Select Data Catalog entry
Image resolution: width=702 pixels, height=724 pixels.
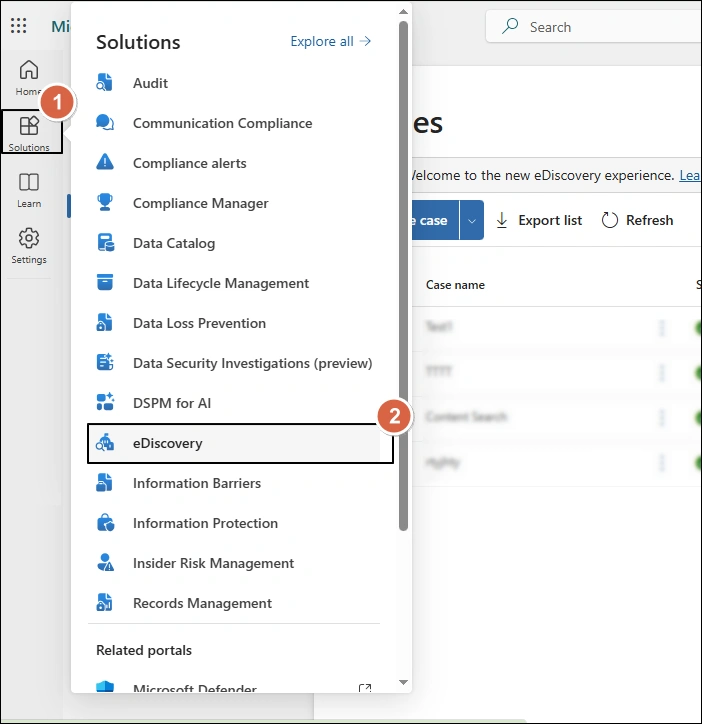click(x=234, y=243)
